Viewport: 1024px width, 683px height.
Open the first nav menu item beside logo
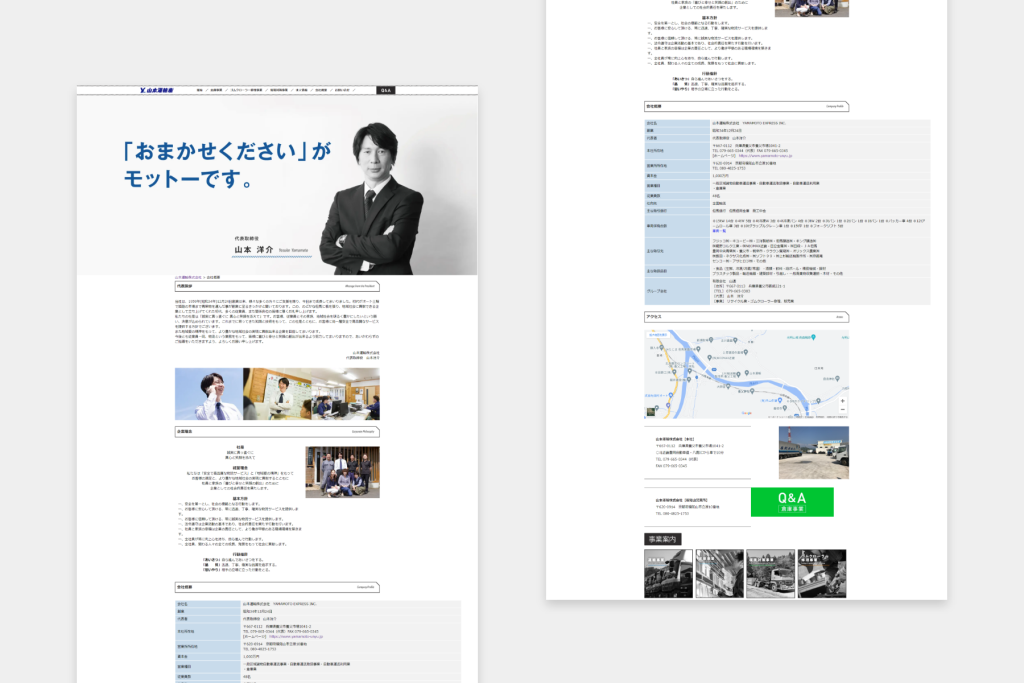click(200, 90)
